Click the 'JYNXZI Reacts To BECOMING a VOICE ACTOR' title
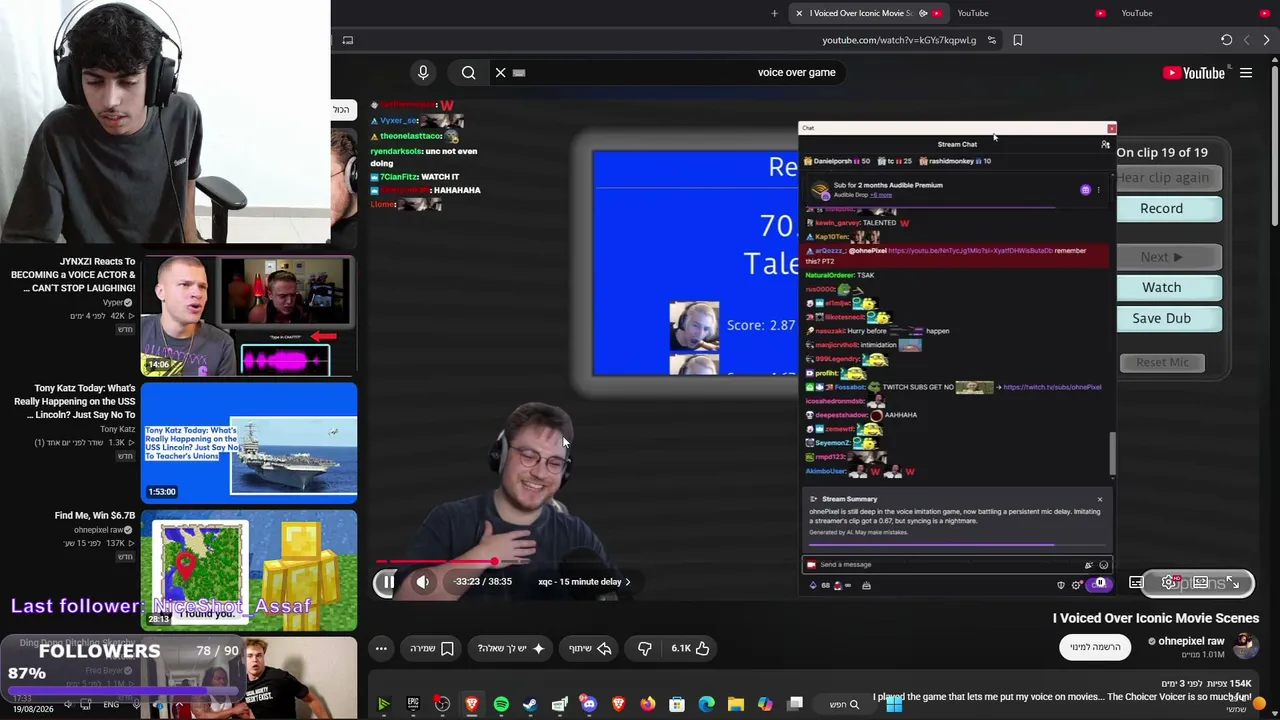The width and height of the screenshot is (1280, 720). (x=71, y=275)
